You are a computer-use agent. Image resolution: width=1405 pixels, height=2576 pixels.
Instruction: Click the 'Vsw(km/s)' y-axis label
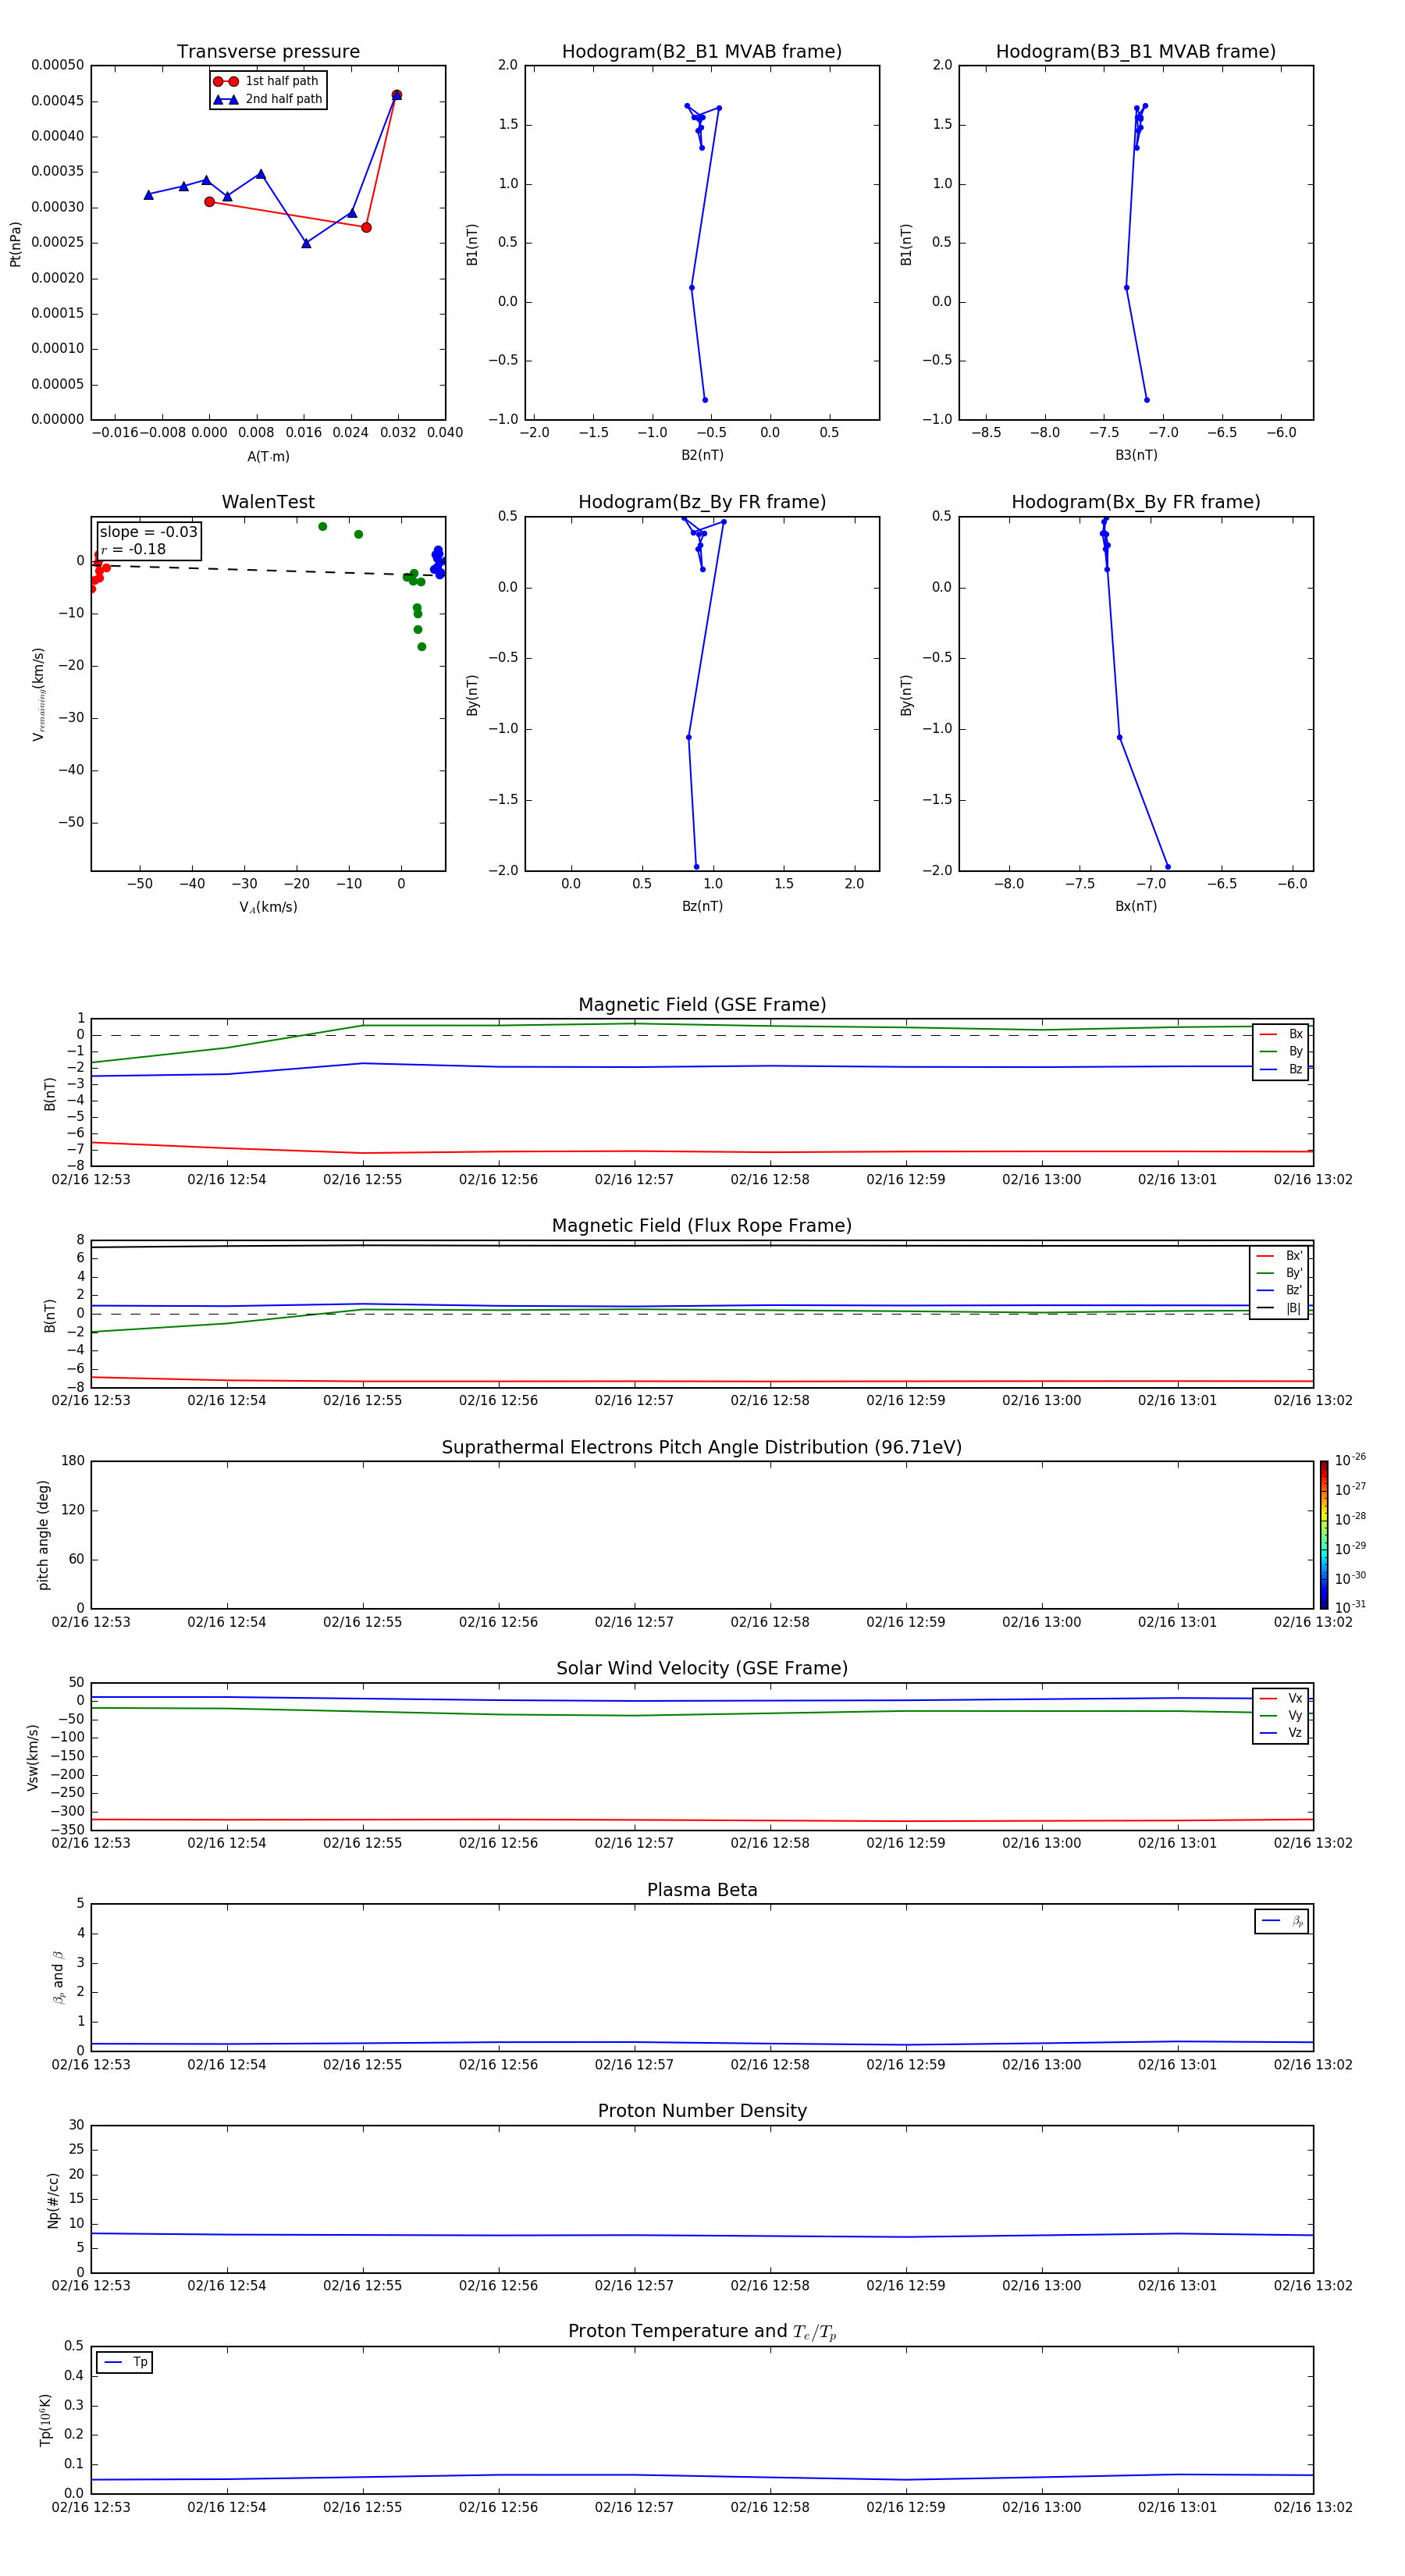pyautogui.click(x=32, y=1757)
